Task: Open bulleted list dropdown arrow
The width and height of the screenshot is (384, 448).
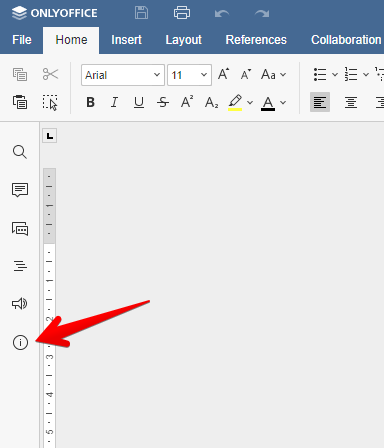Action: pos(335,75)
